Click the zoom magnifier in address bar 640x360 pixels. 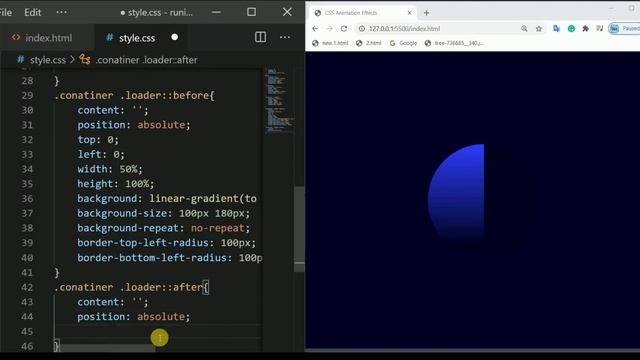[524, 29]
